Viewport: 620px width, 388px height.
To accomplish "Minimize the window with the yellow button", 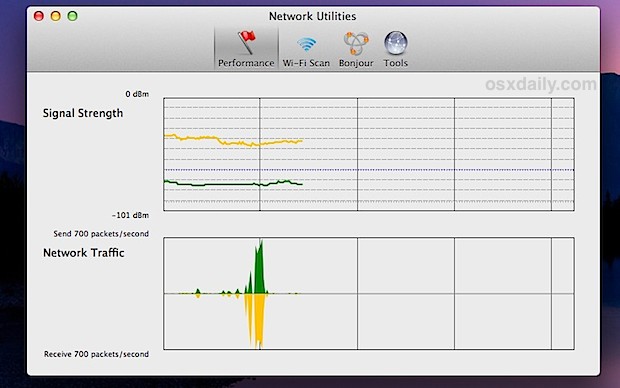I will click(x=56, y=16).
